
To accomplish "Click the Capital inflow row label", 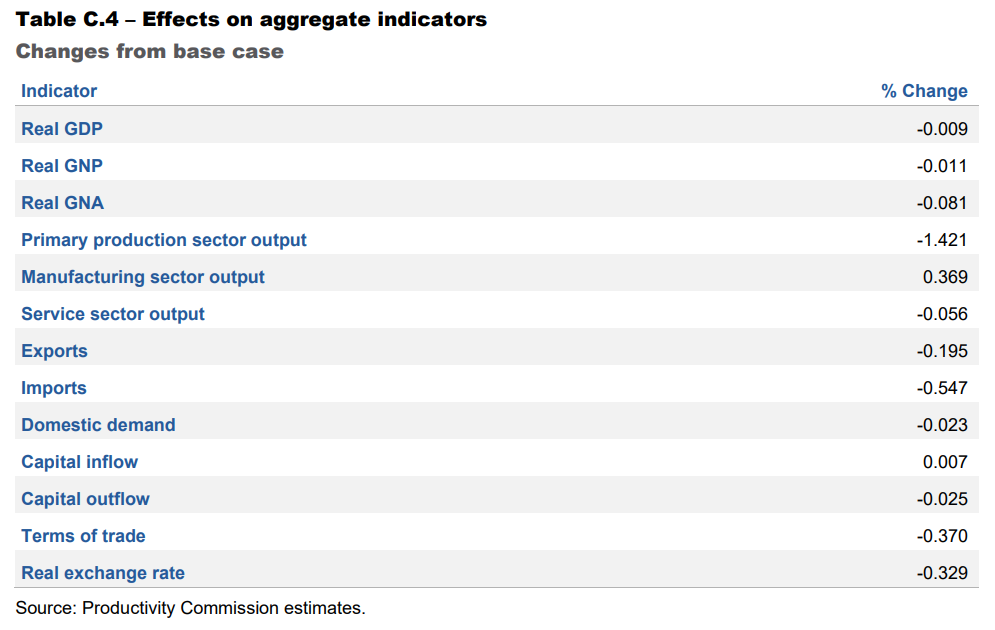I will [x=79, y=462].
